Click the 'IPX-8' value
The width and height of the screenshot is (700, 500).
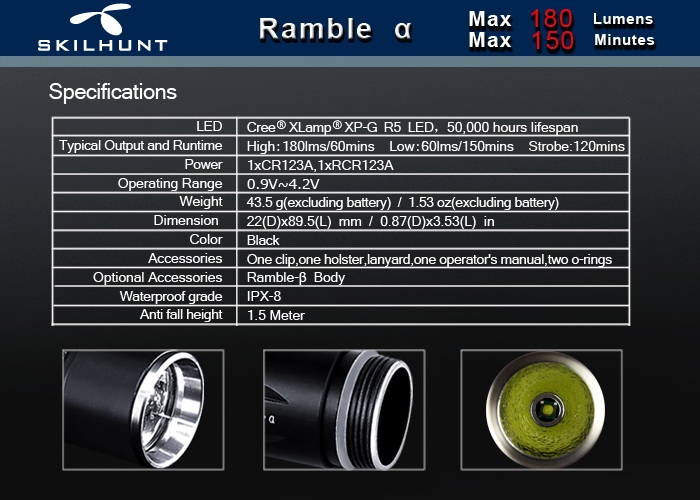pos(264,296)
